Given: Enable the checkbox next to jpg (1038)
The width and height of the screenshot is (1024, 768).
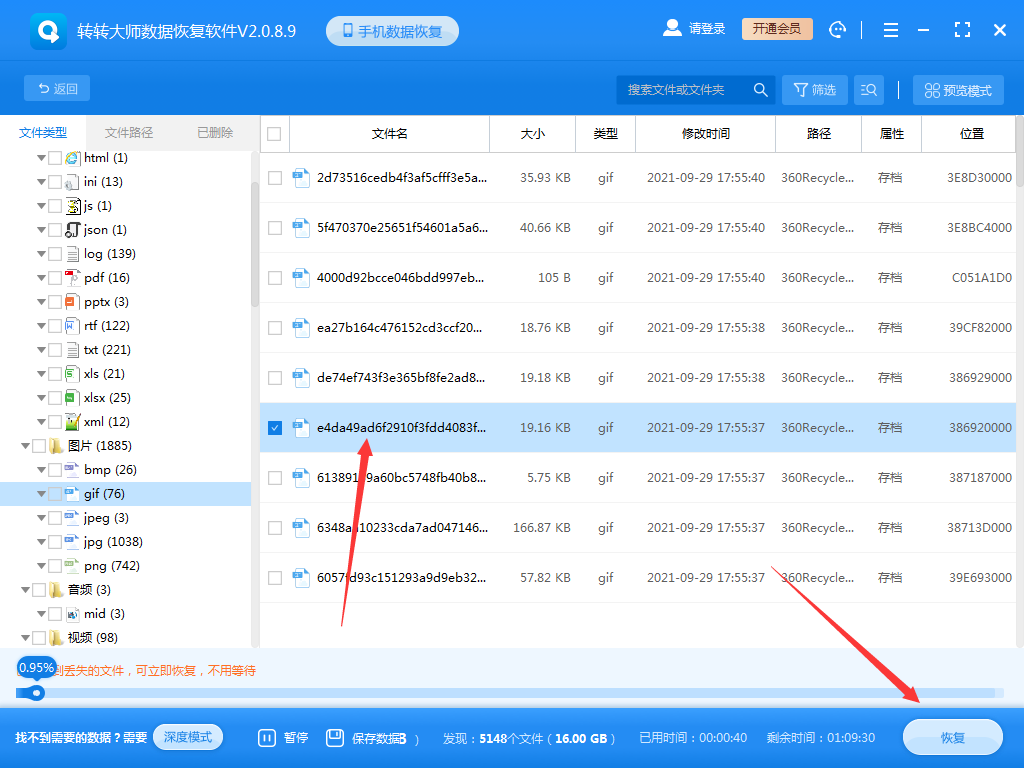Looking at the screenshot, I should coord(56,541).
